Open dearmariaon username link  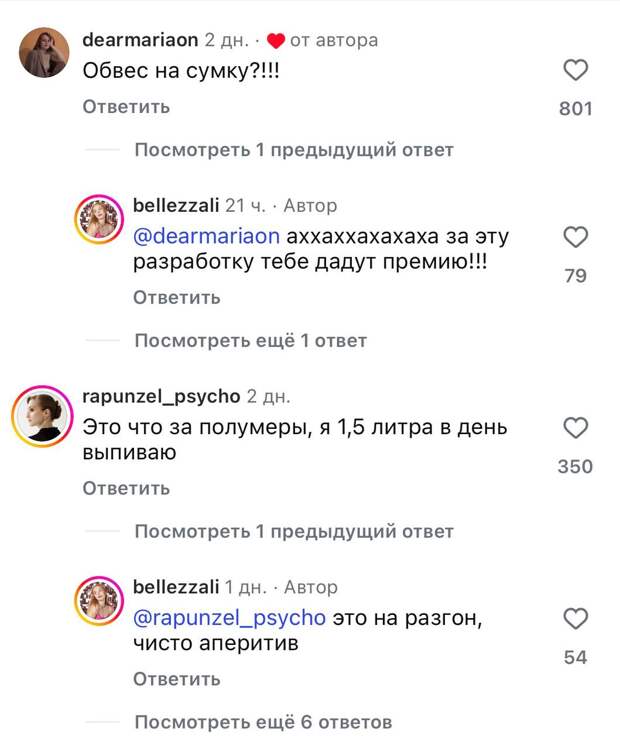(x=140, y=40)
